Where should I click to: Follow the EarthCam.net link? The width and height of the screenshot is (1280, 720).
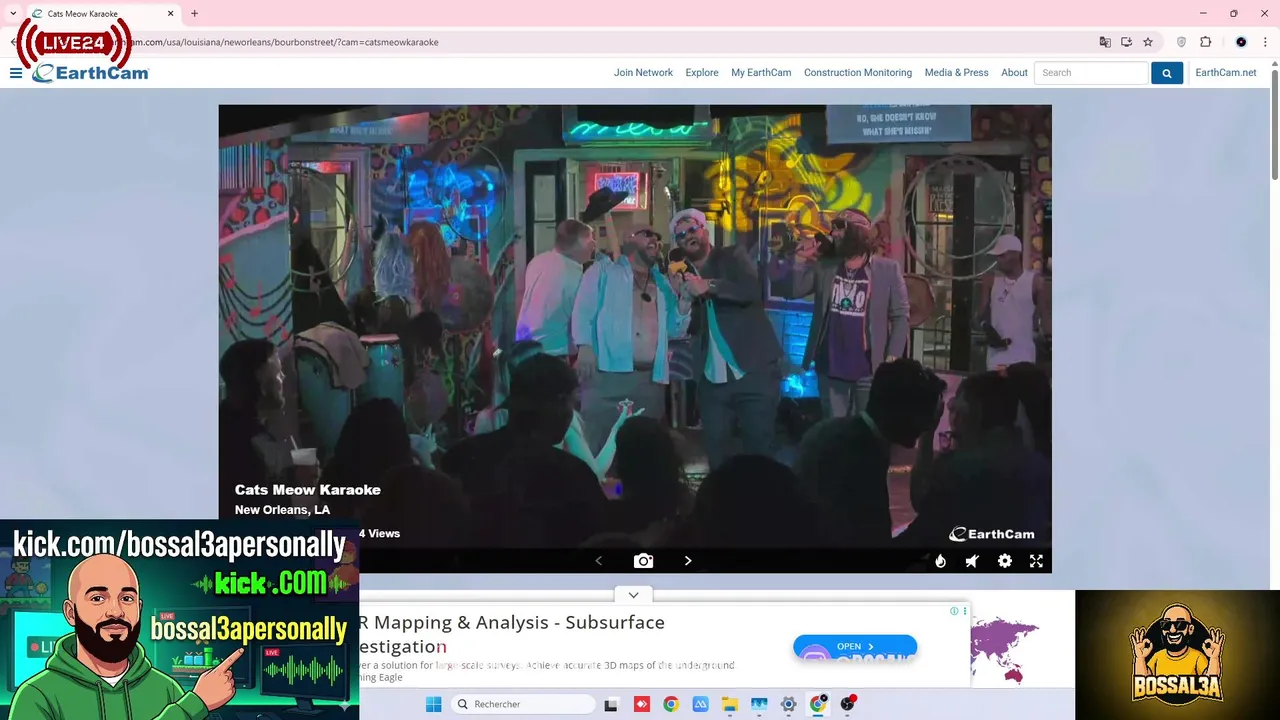[1225, 73]
